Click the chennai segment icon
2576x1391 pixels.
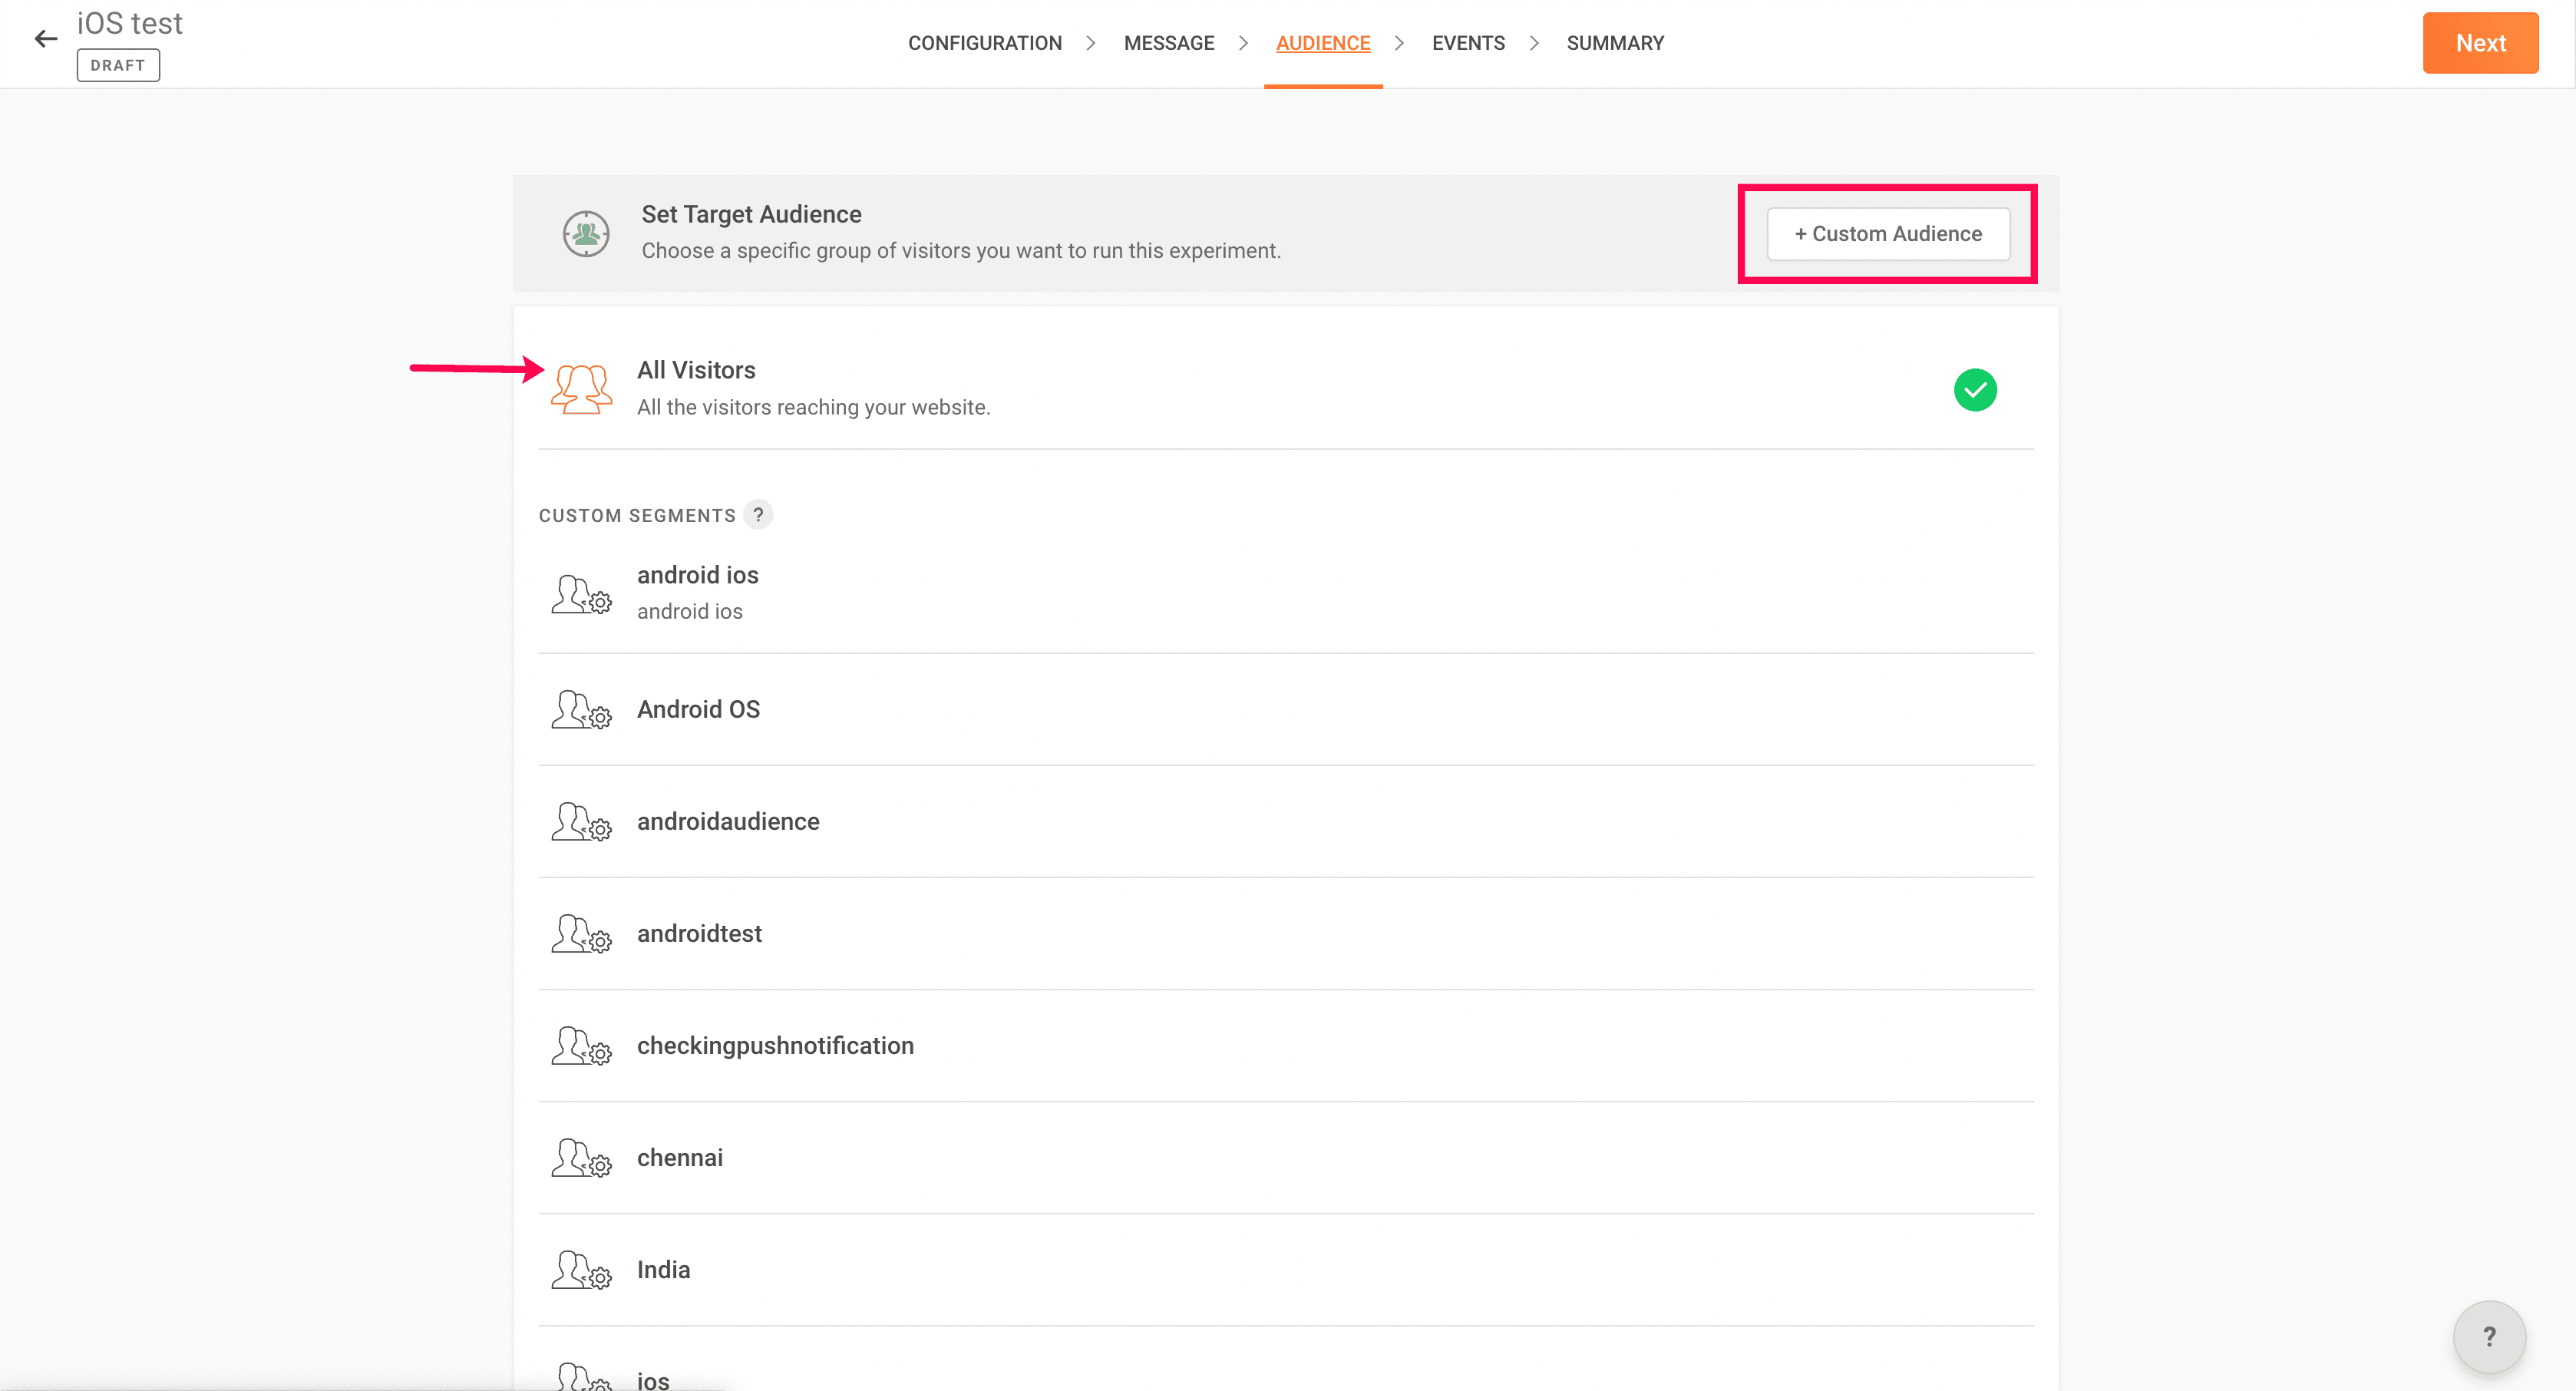(581, 1158)
